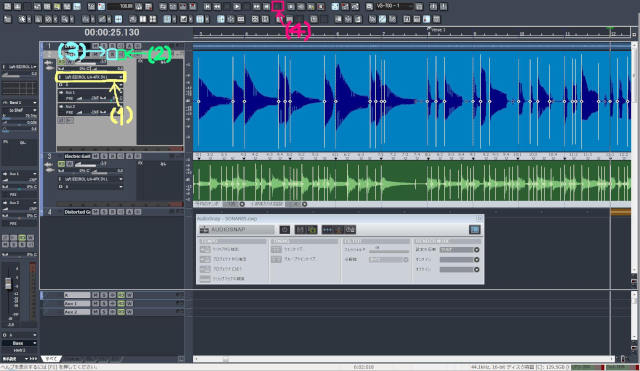Click the rewind button in the transport

[217, 7]
